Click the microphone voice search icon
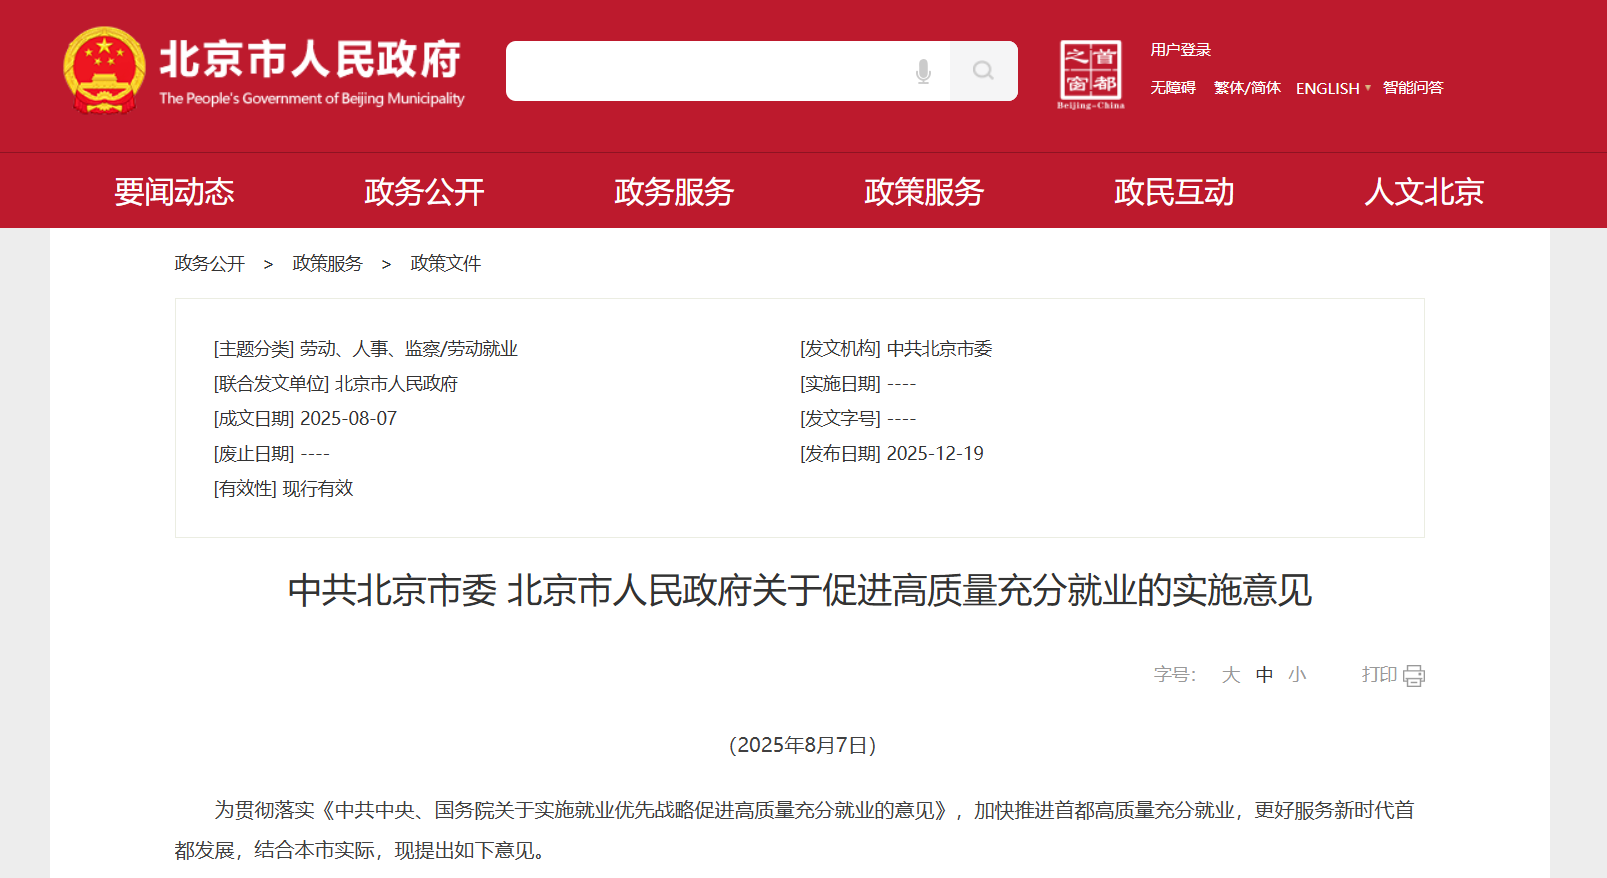The image size is (1607, 878). click(923, 71)
